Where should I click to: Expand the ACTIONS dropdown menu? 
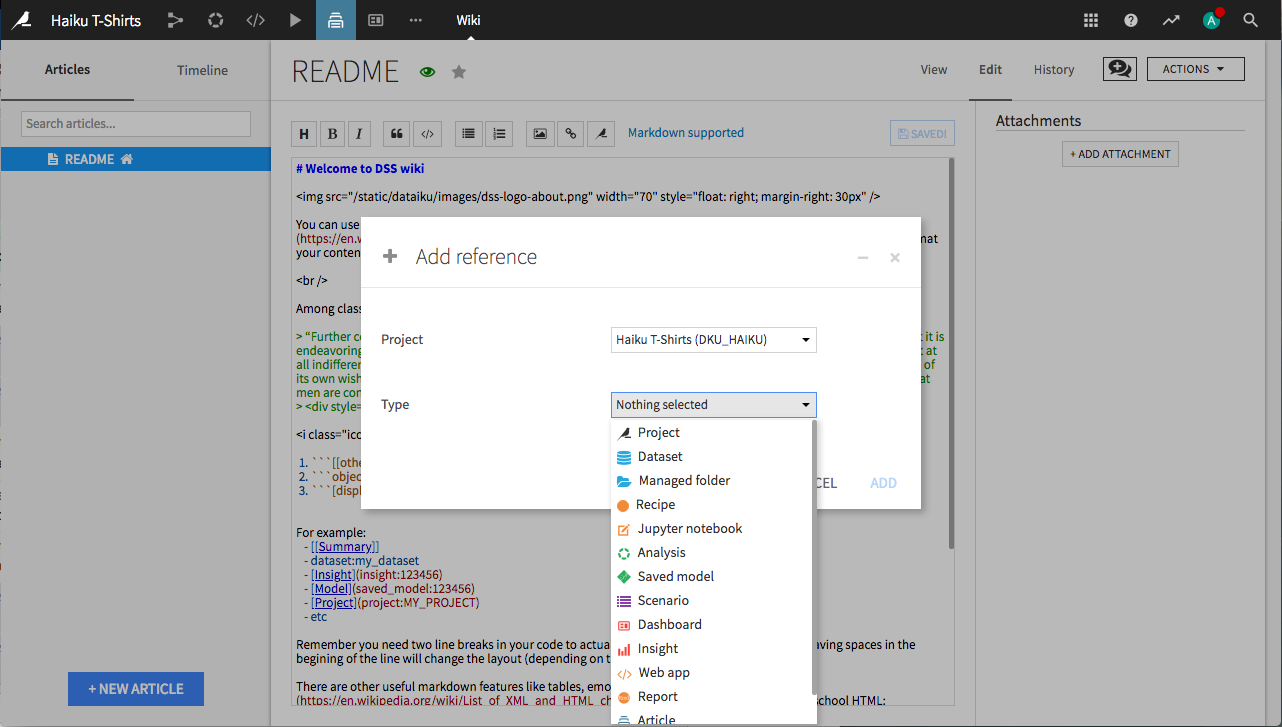[x=1195, y=68]
